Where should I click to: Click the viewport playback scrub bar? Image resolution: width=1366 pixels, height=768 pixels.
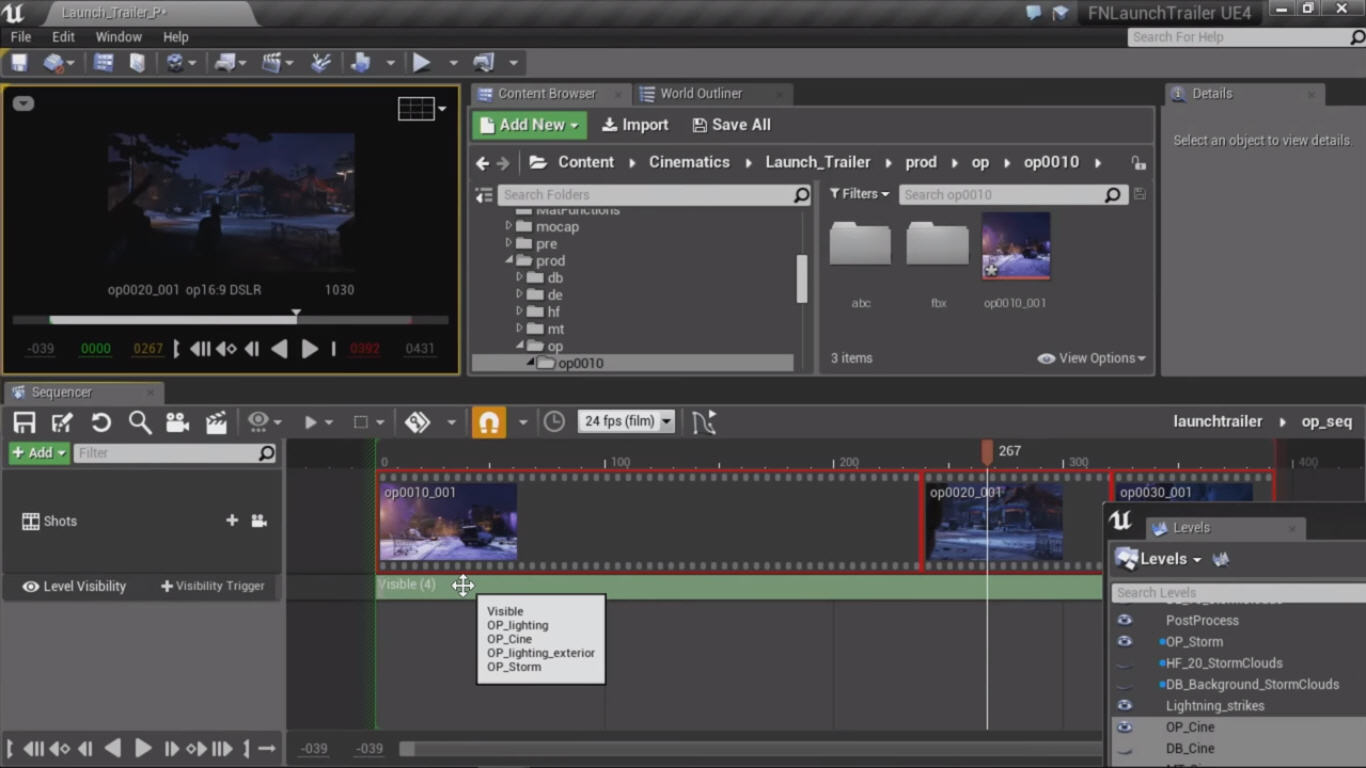click(x=230, y=320)
